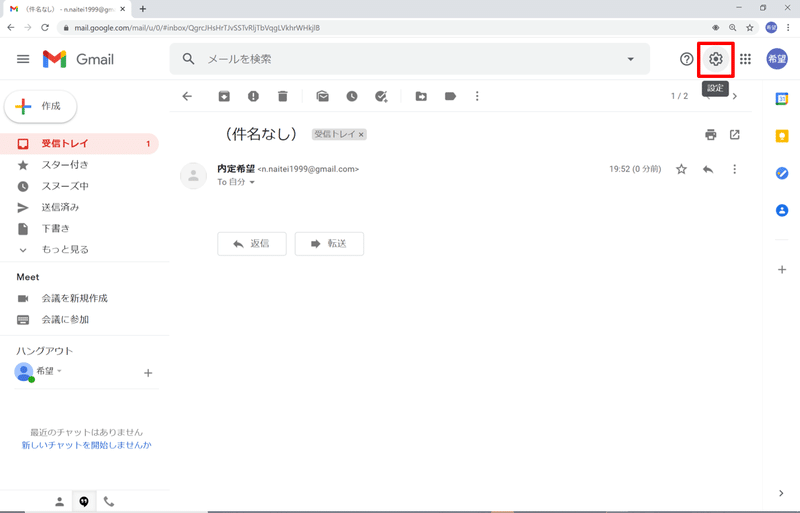Focus the メールを検索 search field
This screenshot has width=800, height=513.
click(408, 59)
